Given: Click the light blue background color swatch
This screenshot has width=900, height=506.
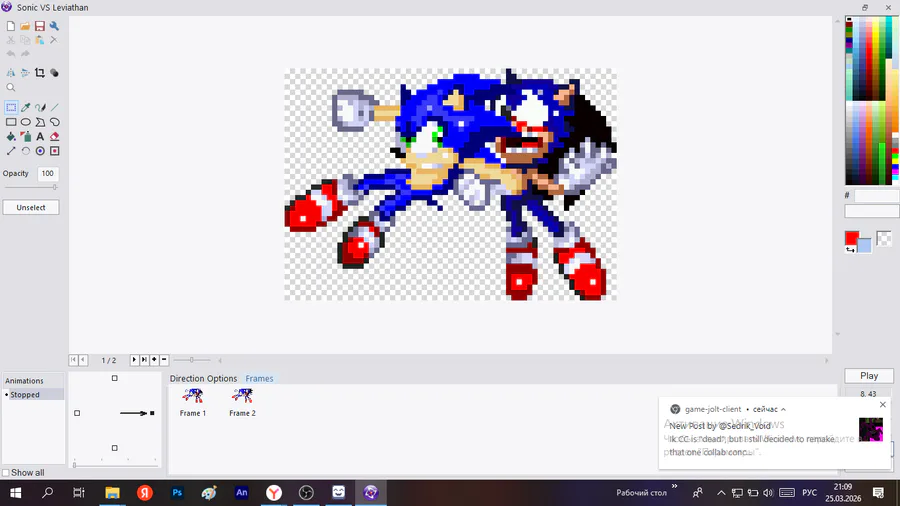Looking at the screenshot, I should pos(866,247).
